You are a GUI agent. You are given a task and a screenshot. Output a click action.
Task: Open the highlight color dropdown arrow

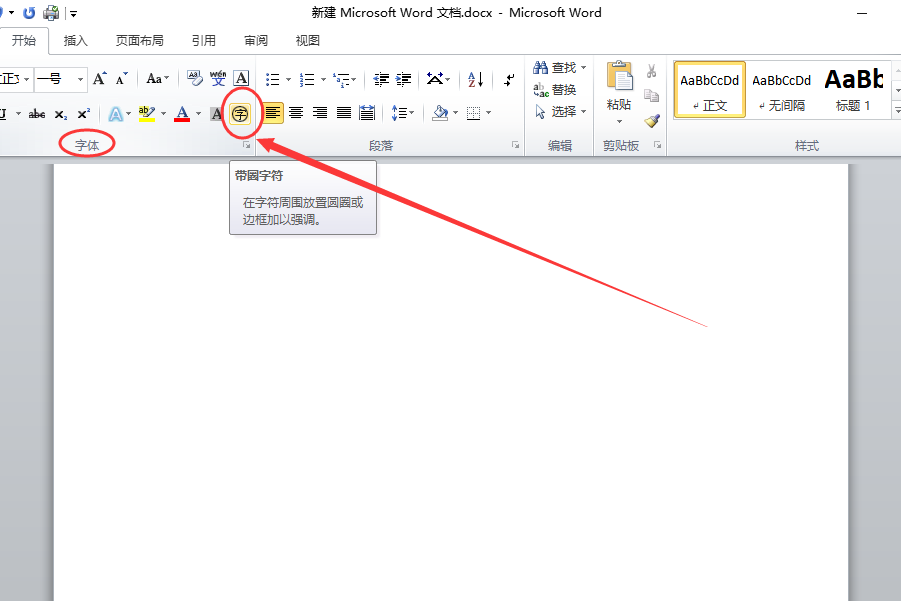(163, 114)
